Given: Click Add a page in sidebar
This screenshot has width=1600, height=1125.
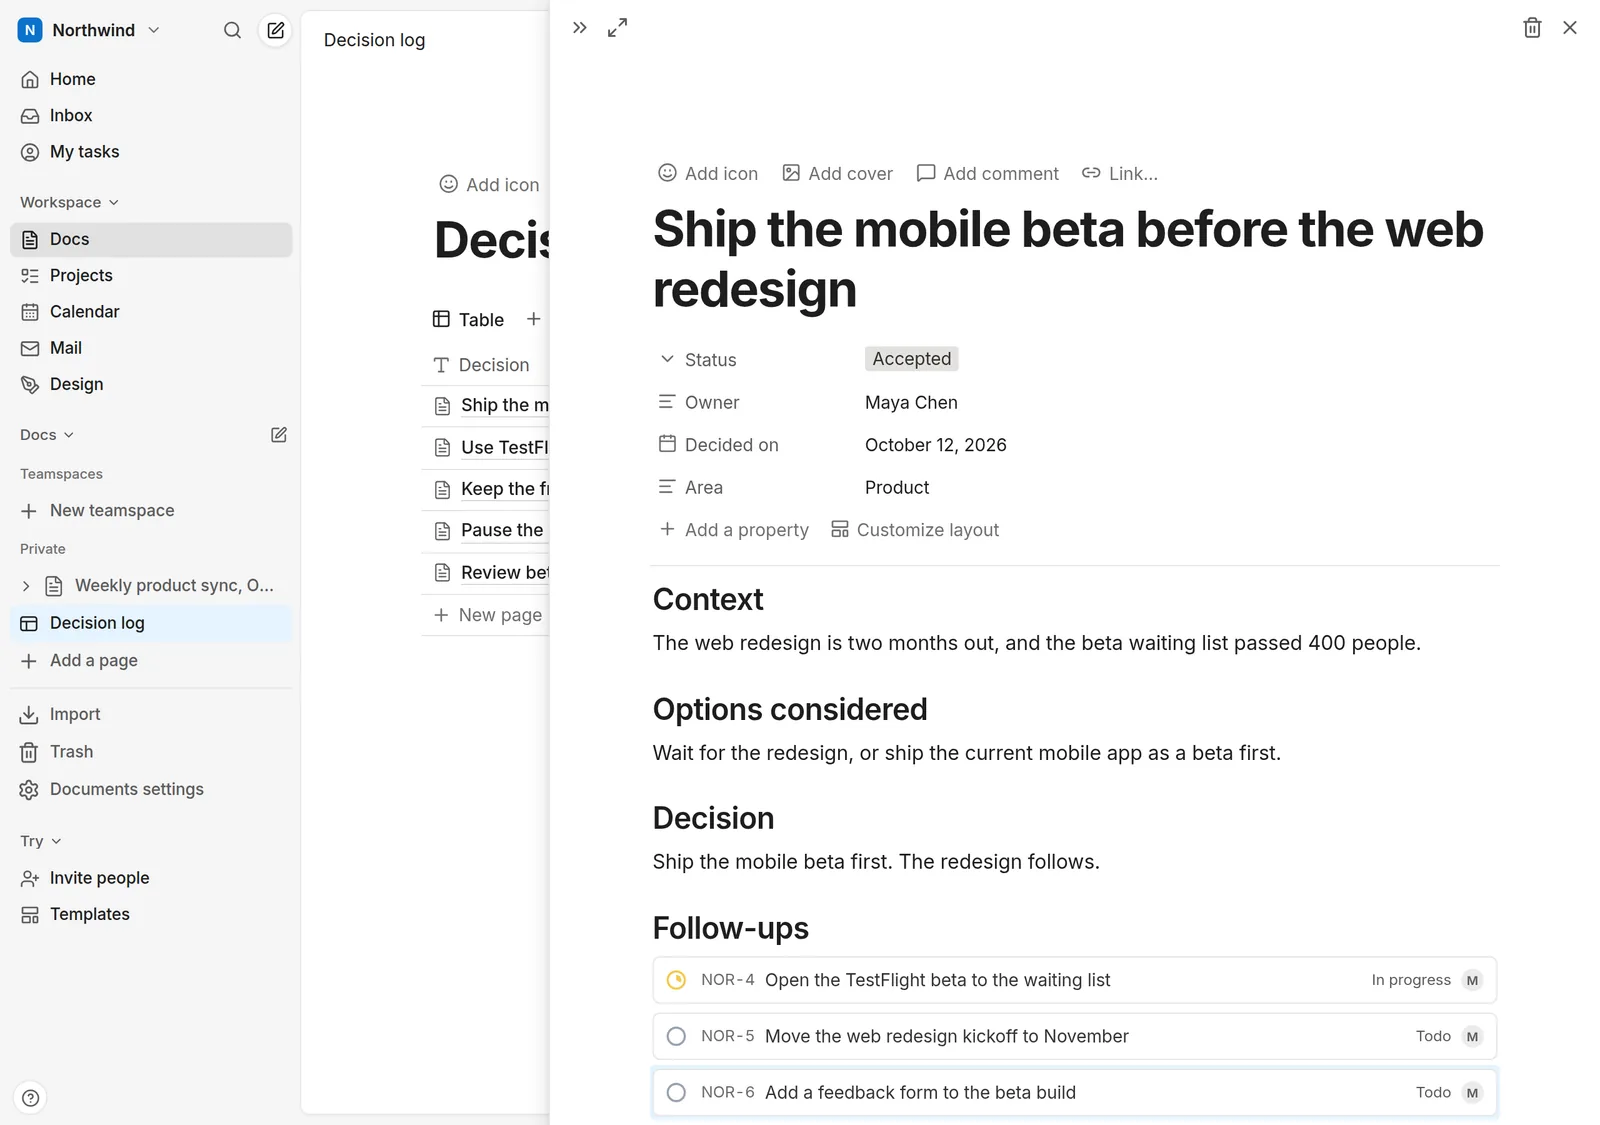Looking at the screenshot, I should [x=151, y=660].
